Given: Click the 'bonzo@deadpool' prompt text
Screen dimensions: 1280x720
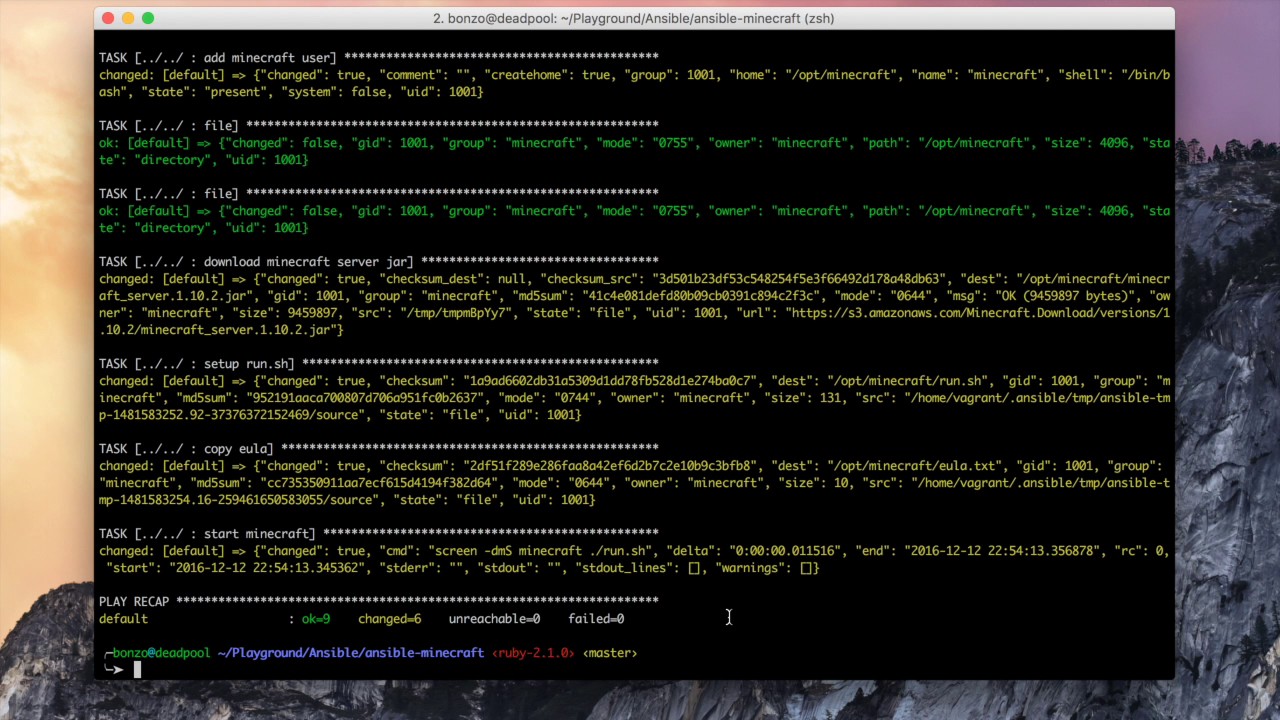Looking at the screenshot, I should click(x=161, y=653).
